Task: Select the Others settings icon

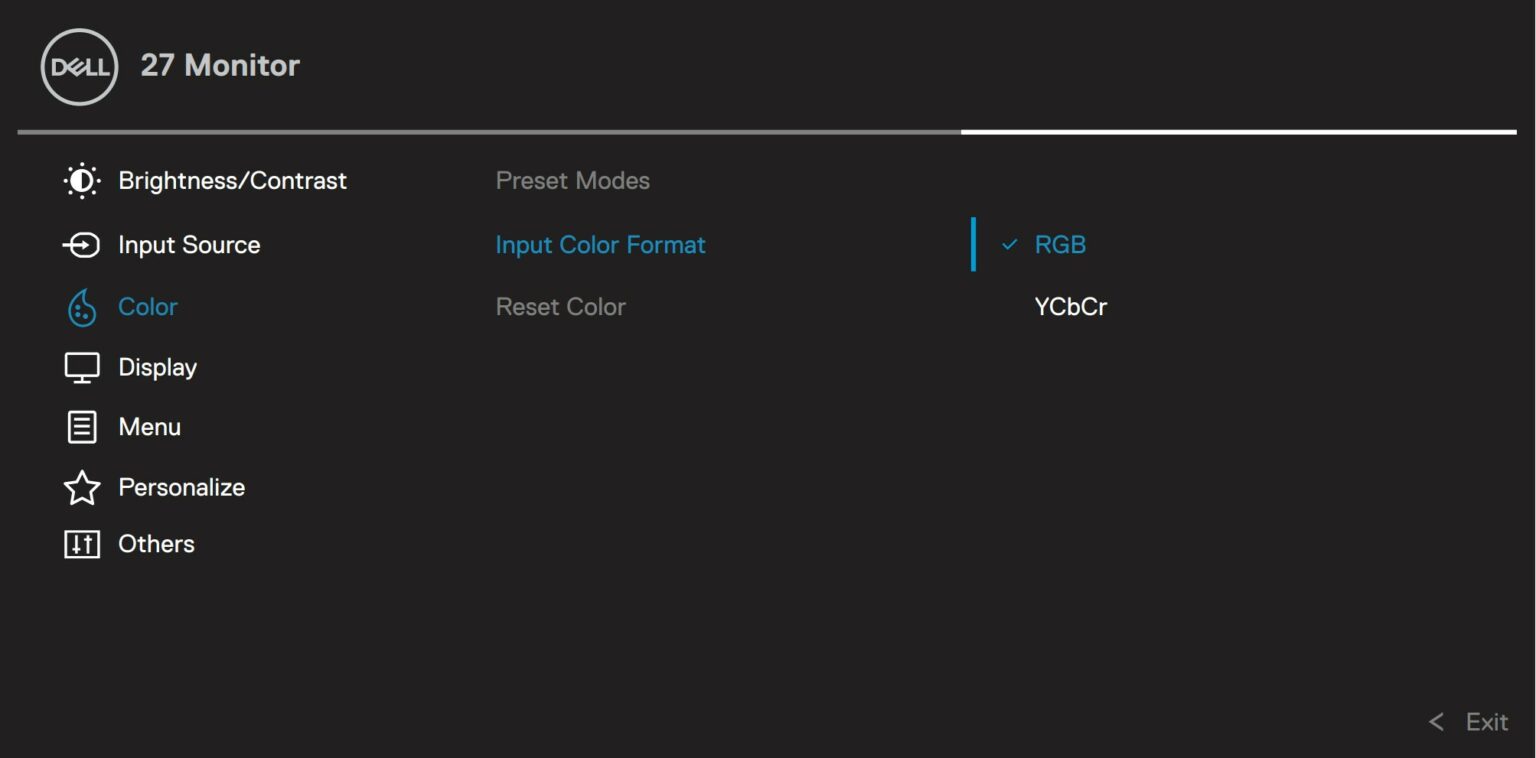Action: point(82,544)
